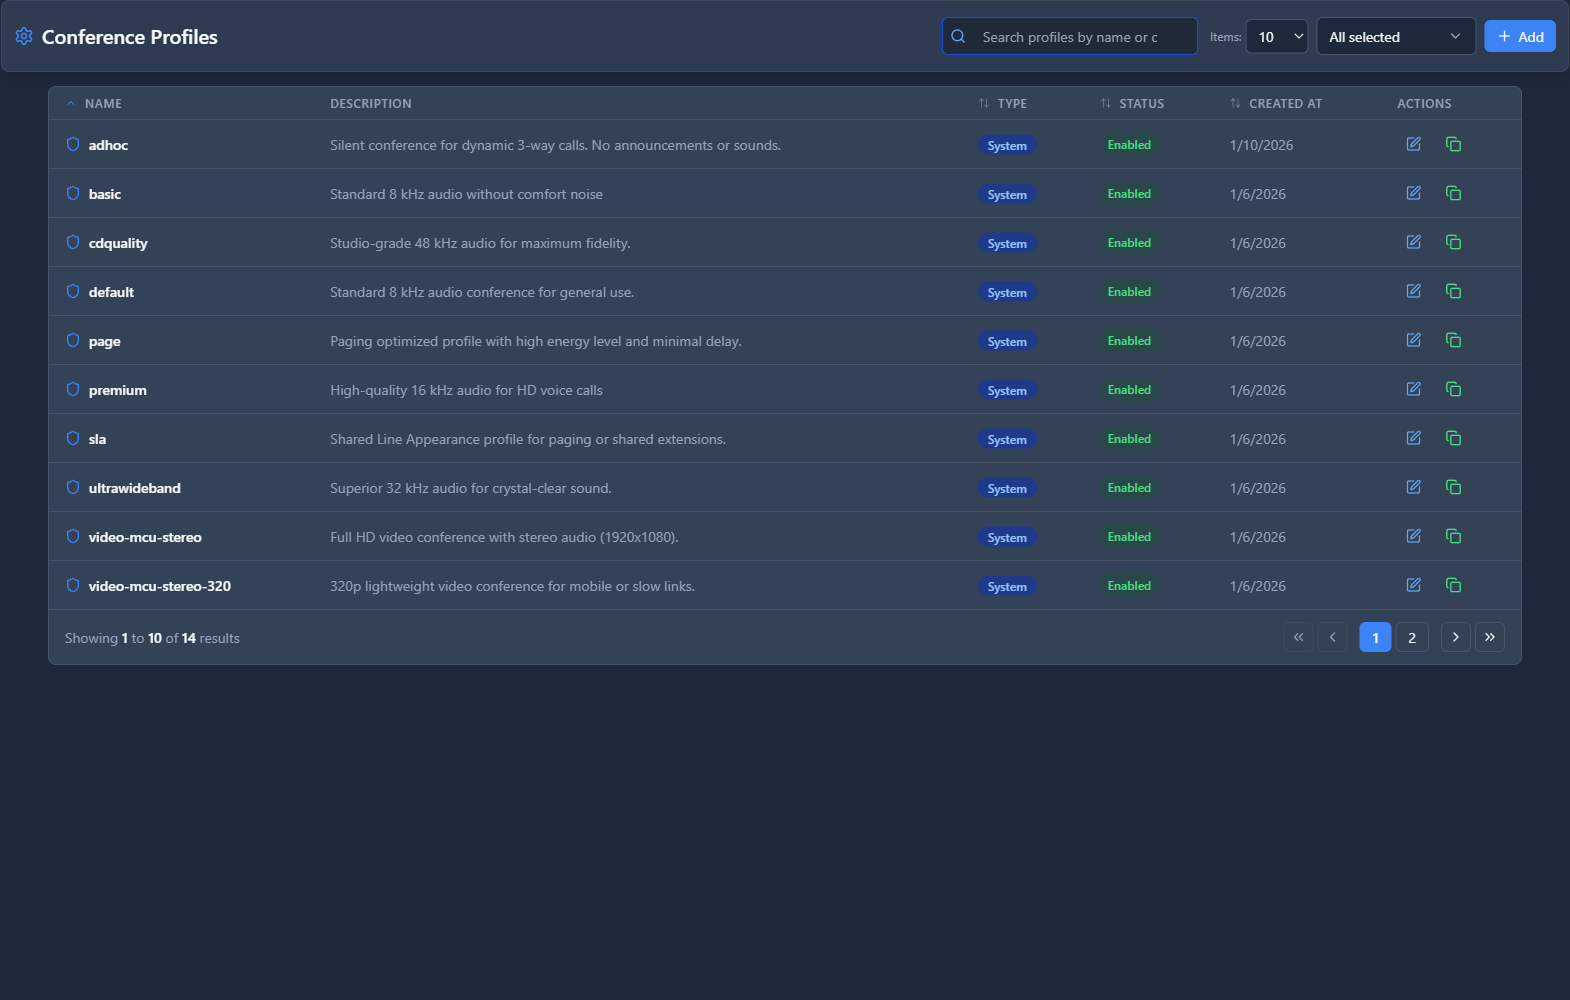Edit the video-mcu-stereo-320 profile
Screen dimensions: 1570x1000
click(1413, 585)
